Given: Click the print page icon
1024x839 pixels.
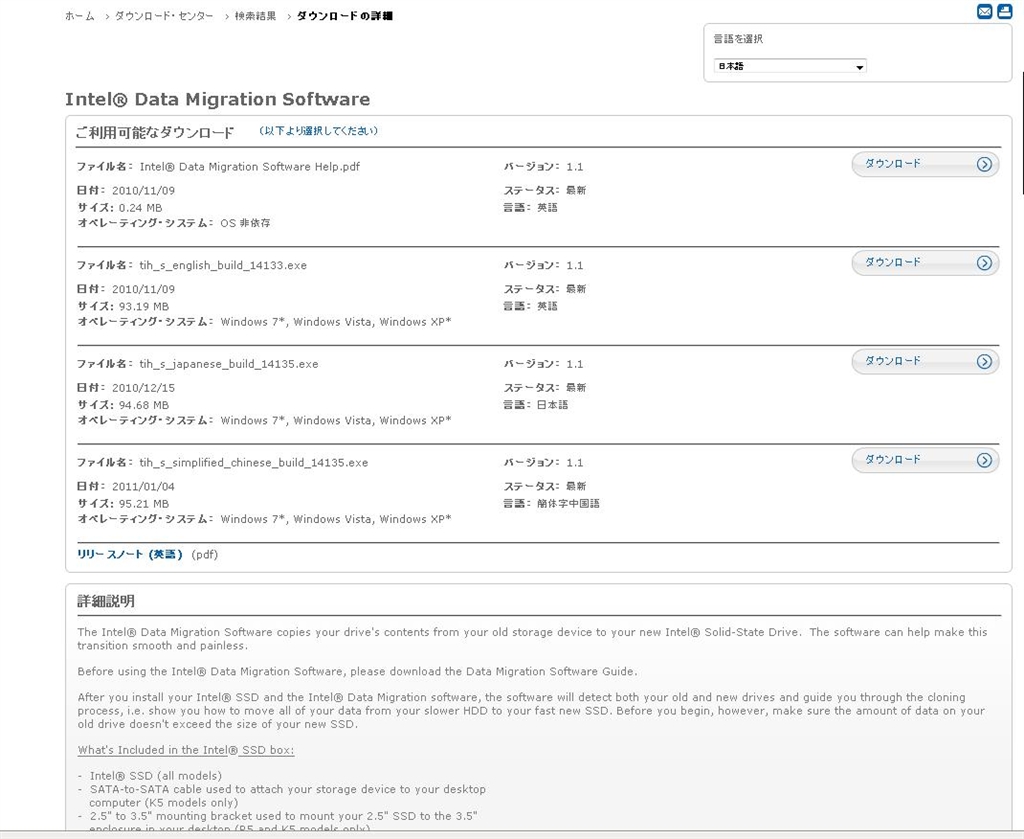Looking at the screenshot, I should [1004, 12].
